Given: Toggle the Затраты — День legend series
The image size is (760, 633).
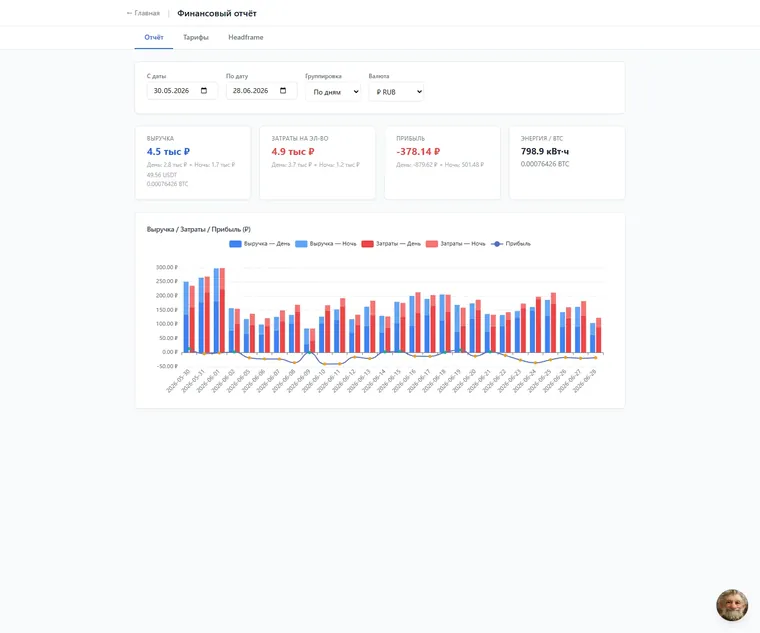Looking at the screenshot, I should (391, 244).
